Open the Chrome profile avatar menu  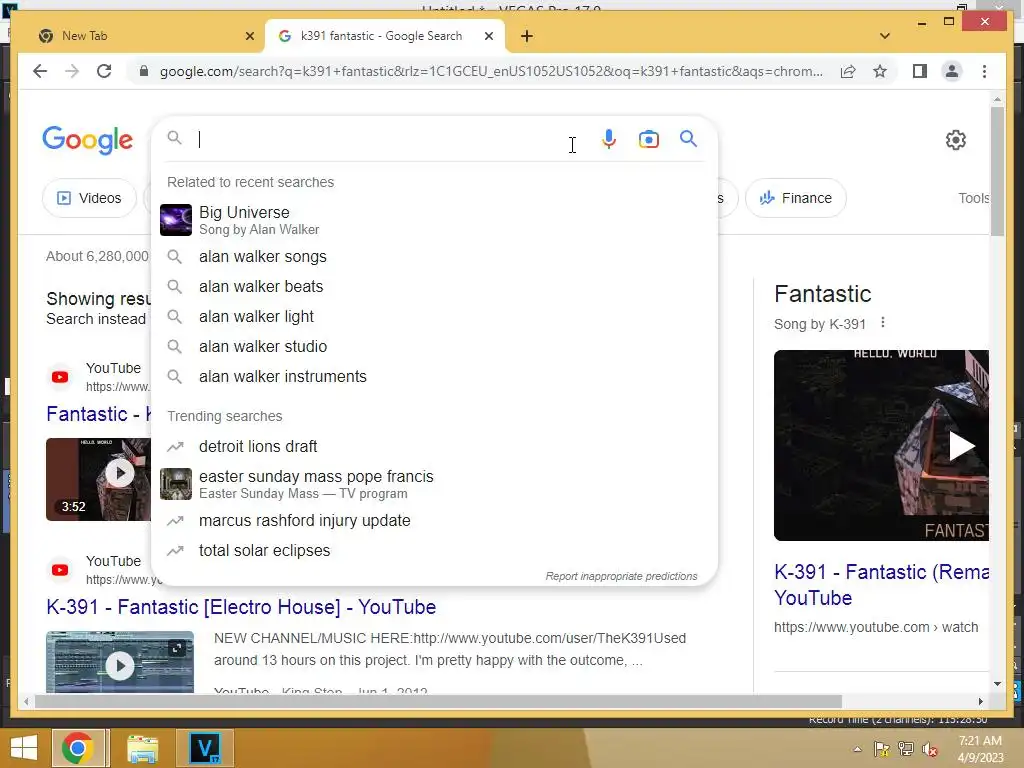952,71
